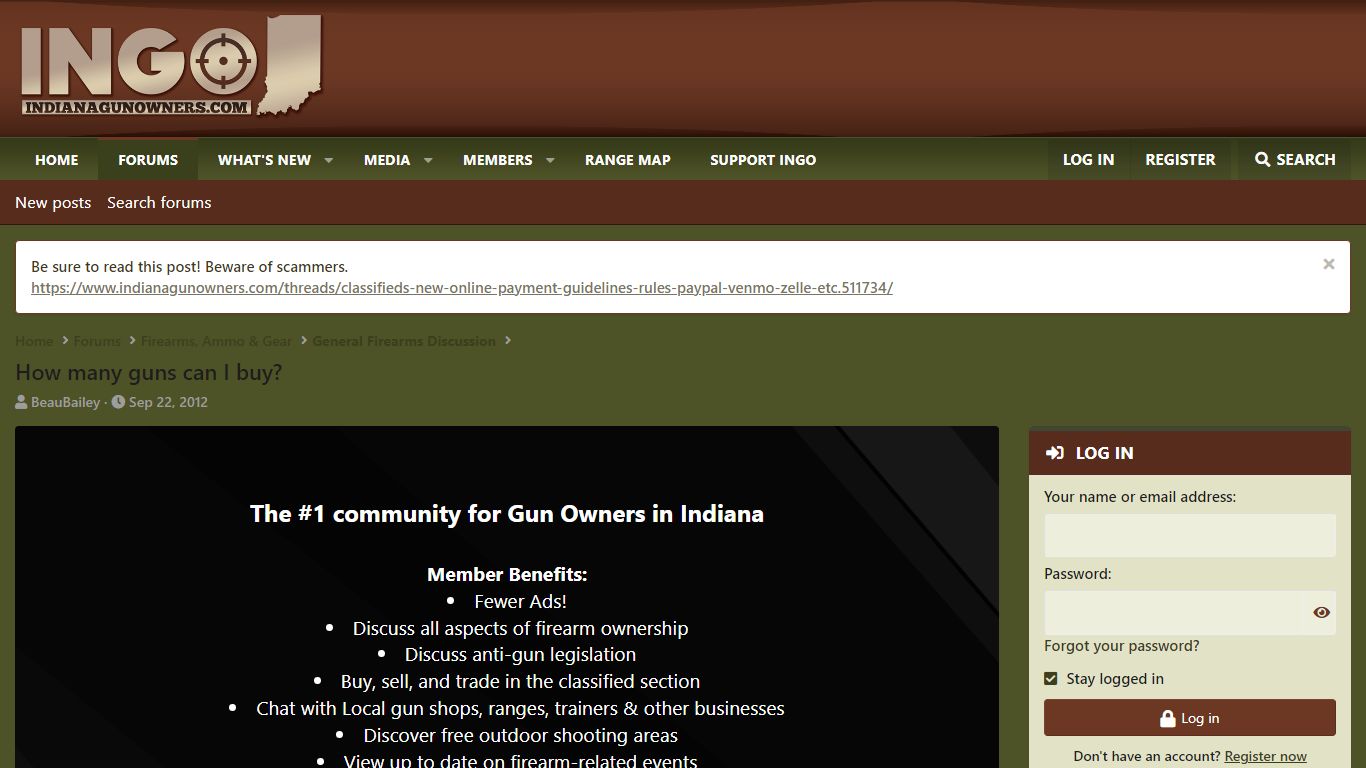The width and height of the screenshot is (1366, 768).
Task: Go to WHAT'S NEW section
Action: point(264,160)
